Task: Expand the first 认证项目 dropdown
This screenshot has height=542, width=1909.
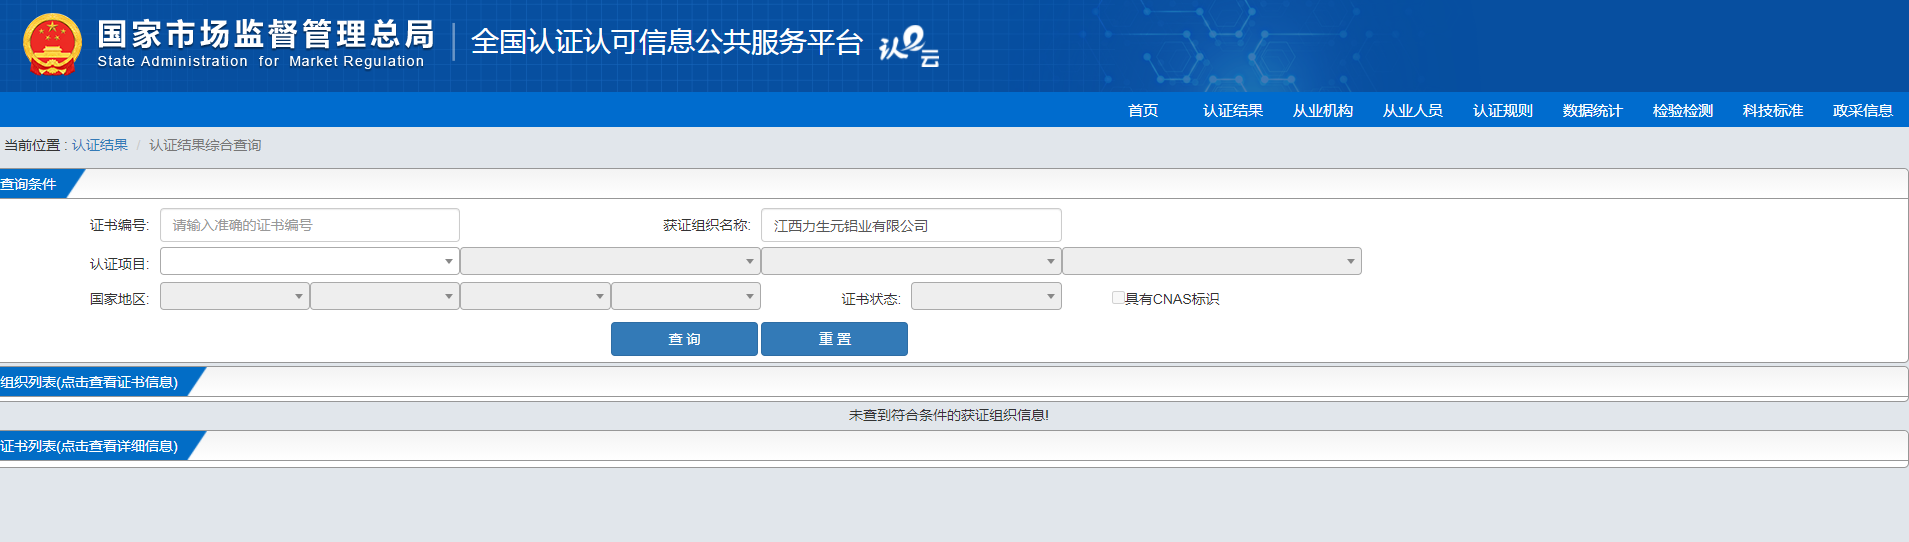Action: click(310, 261)
